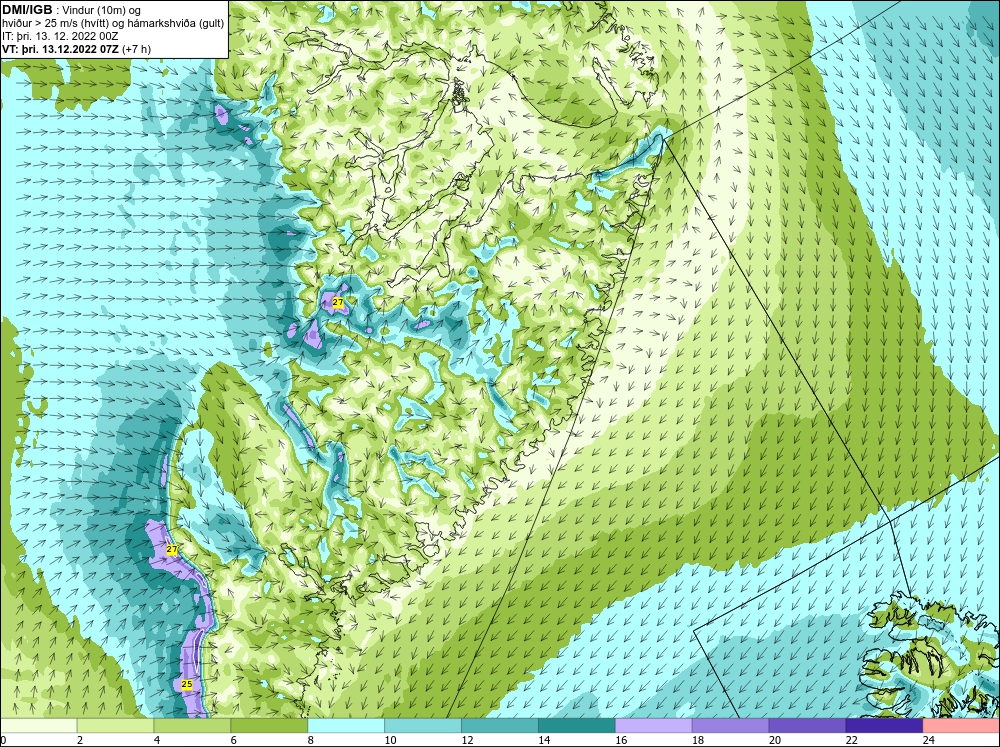Pick the 20–22 m/s violet legend swatch
The height and width of the screenshot is (747, 1000).
[x=807, y=726]
